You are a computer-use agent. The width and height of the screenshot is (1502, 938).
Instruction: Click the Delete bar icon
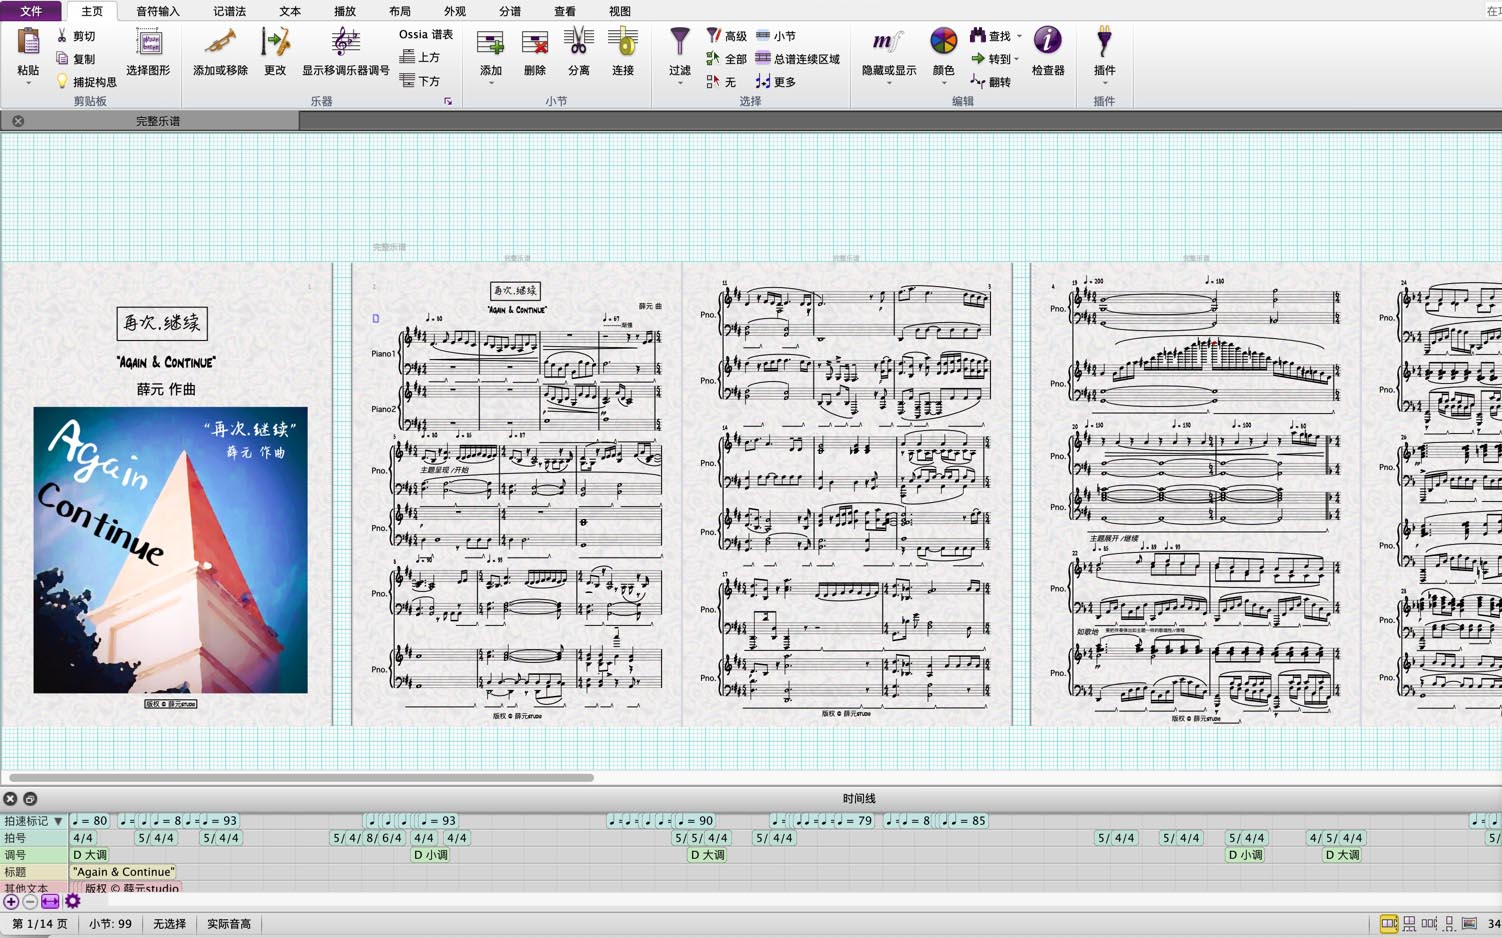tap(535, 44)
